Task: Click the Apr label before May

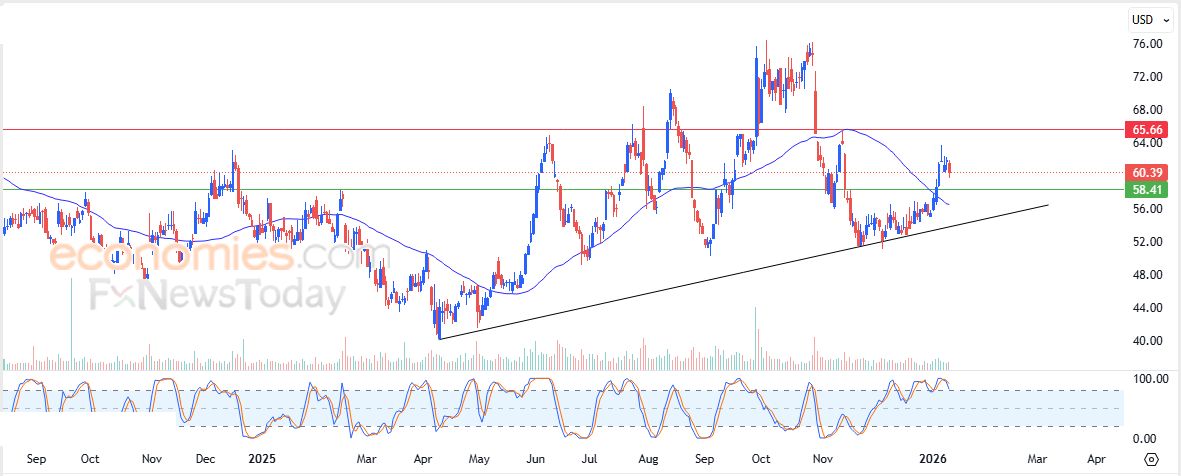Action: tap(423, 459)
